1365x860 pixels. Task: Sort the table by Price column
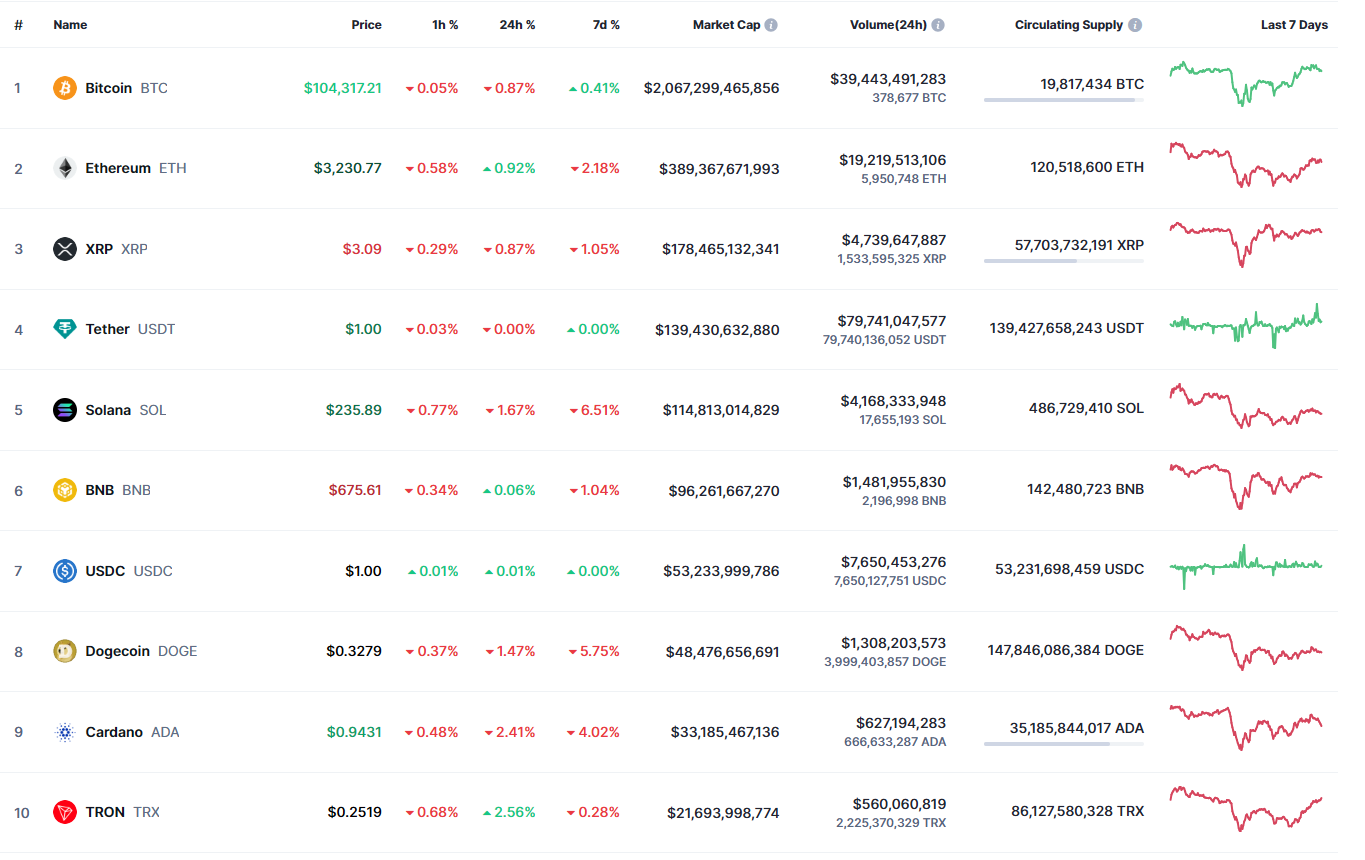point(366,25)
